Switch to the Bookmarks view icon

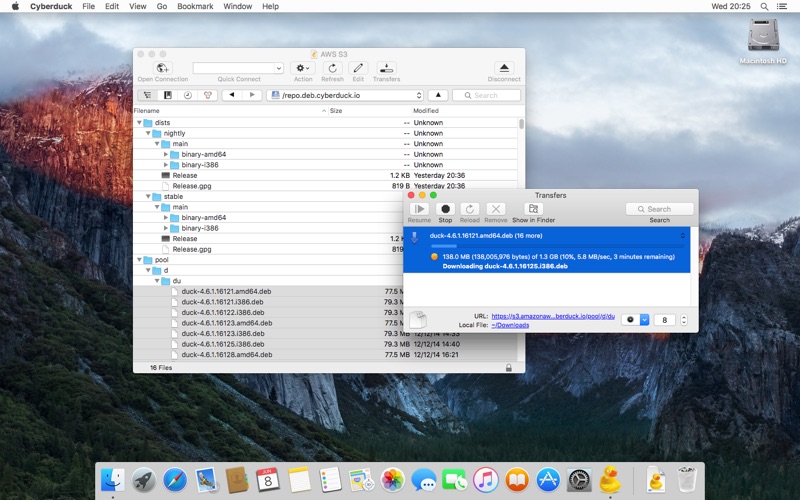167,95
